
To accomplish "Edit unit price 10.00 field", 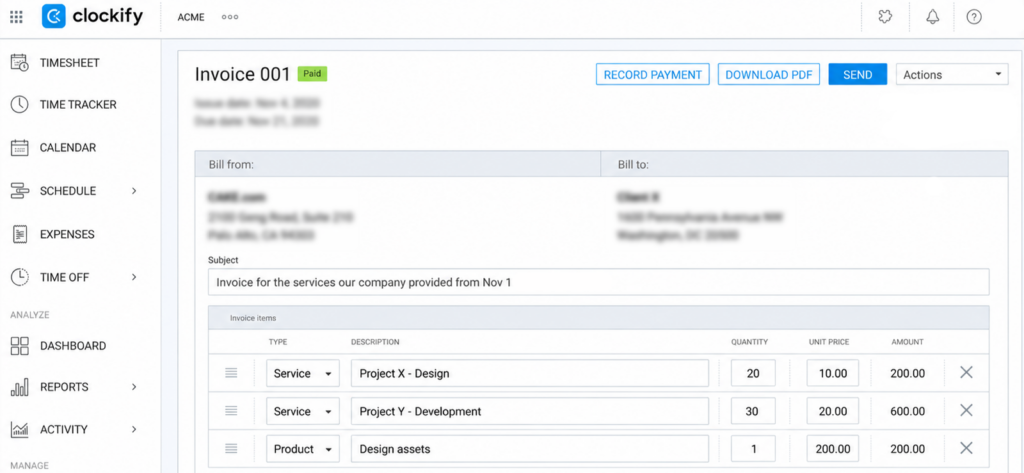I will coord(833,373).
